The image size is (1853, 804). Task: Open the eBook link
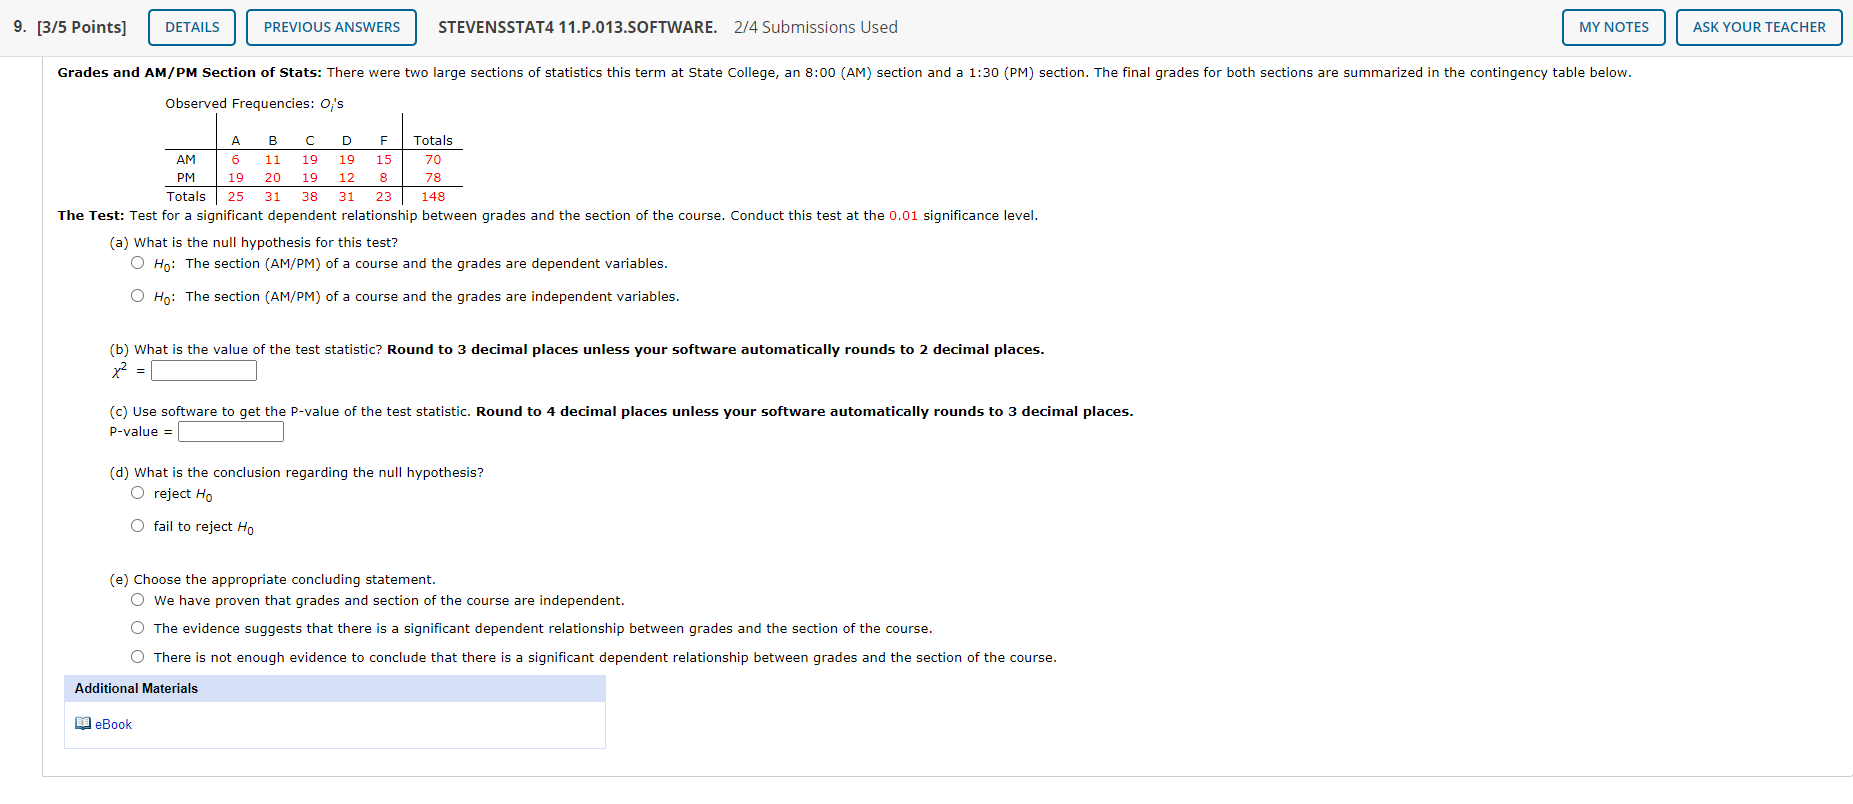pos(112,724)
